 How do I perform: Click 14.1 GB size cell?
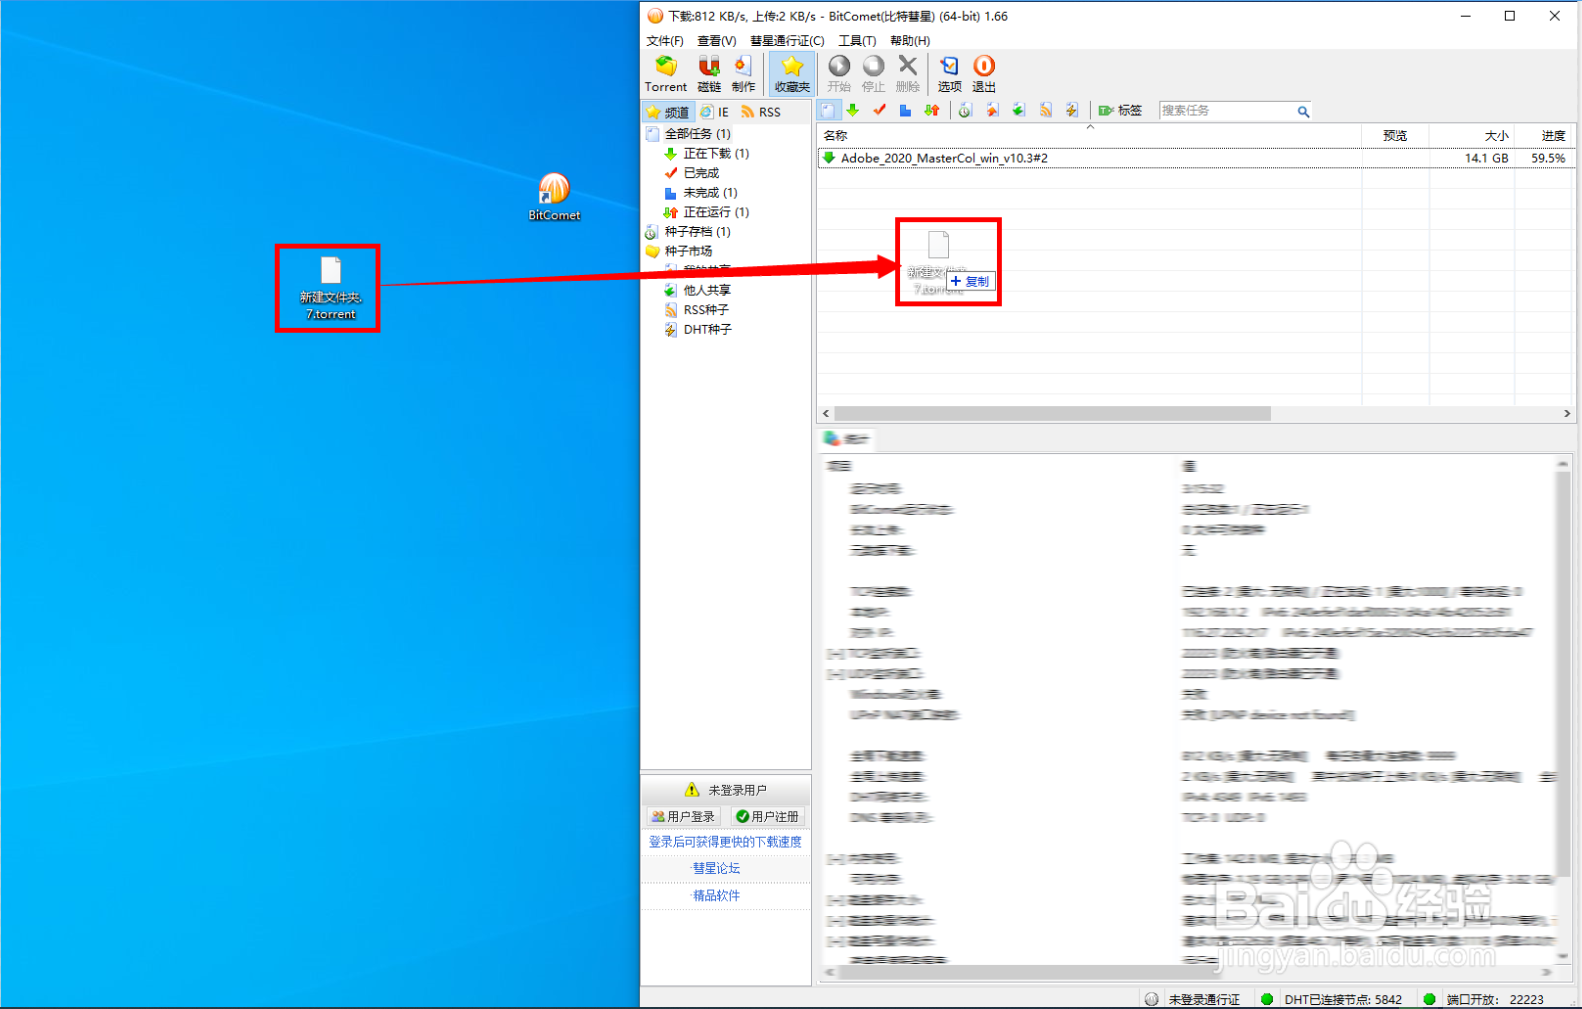pos(1486,158)
